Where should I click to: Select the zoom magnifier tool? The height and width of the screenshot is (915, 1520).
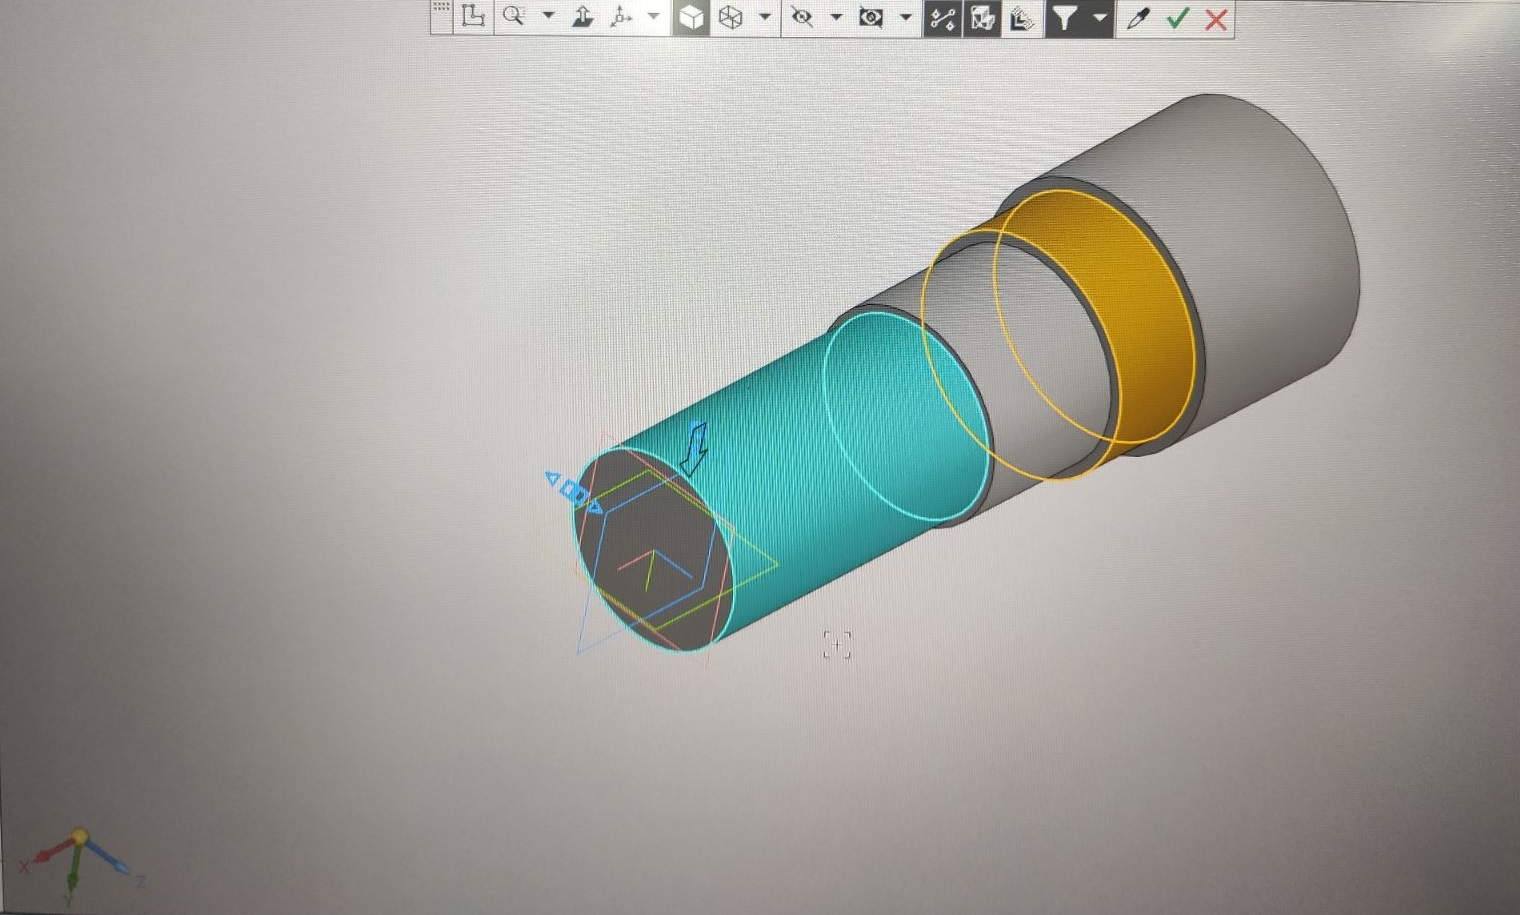[x=514, y=16]
